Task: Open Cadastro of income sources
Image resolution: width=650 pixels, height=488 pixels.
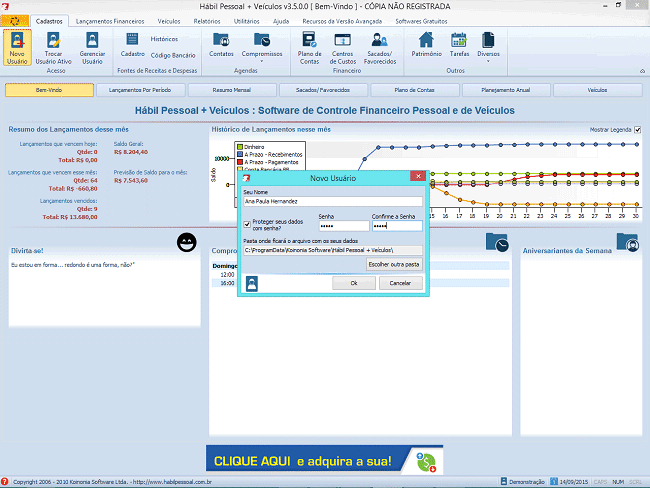Action: click(133, 45)
